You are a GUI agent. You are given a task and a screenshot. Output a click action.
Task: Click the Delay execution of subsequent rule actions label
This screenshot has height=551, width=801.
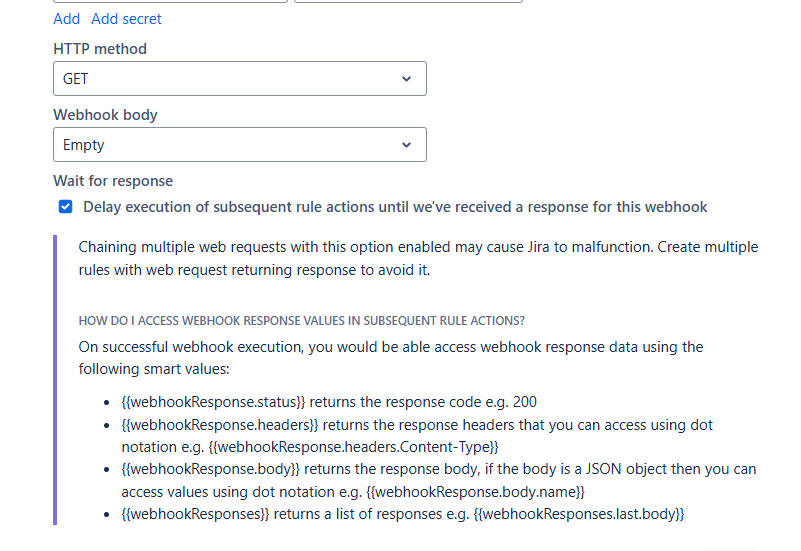[x=395, y=207]
